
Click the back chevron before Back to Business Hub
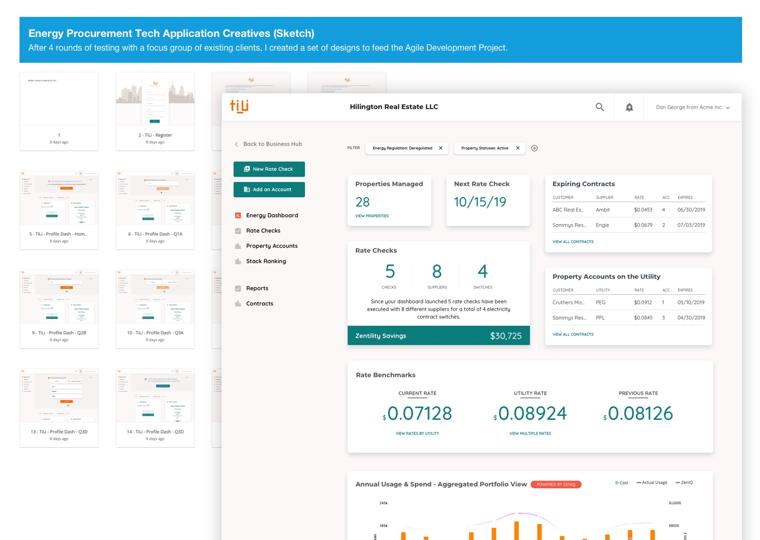(x=236, y=144)
